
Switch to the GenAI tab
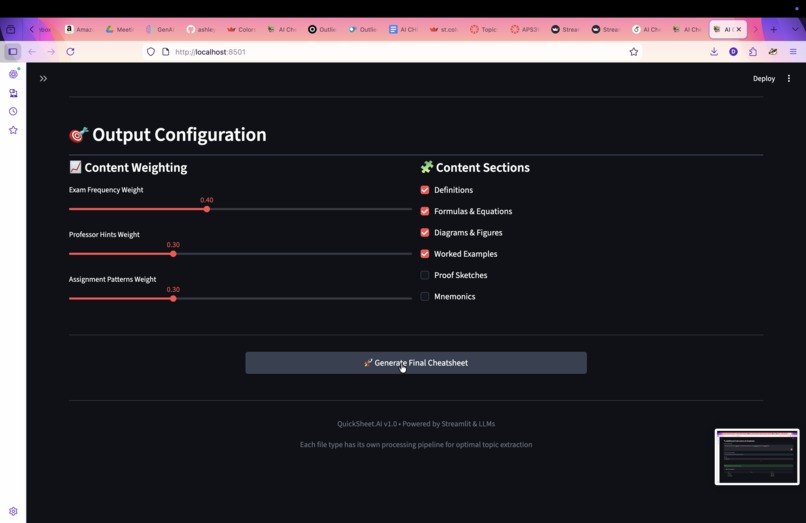[x=160, y=29]
